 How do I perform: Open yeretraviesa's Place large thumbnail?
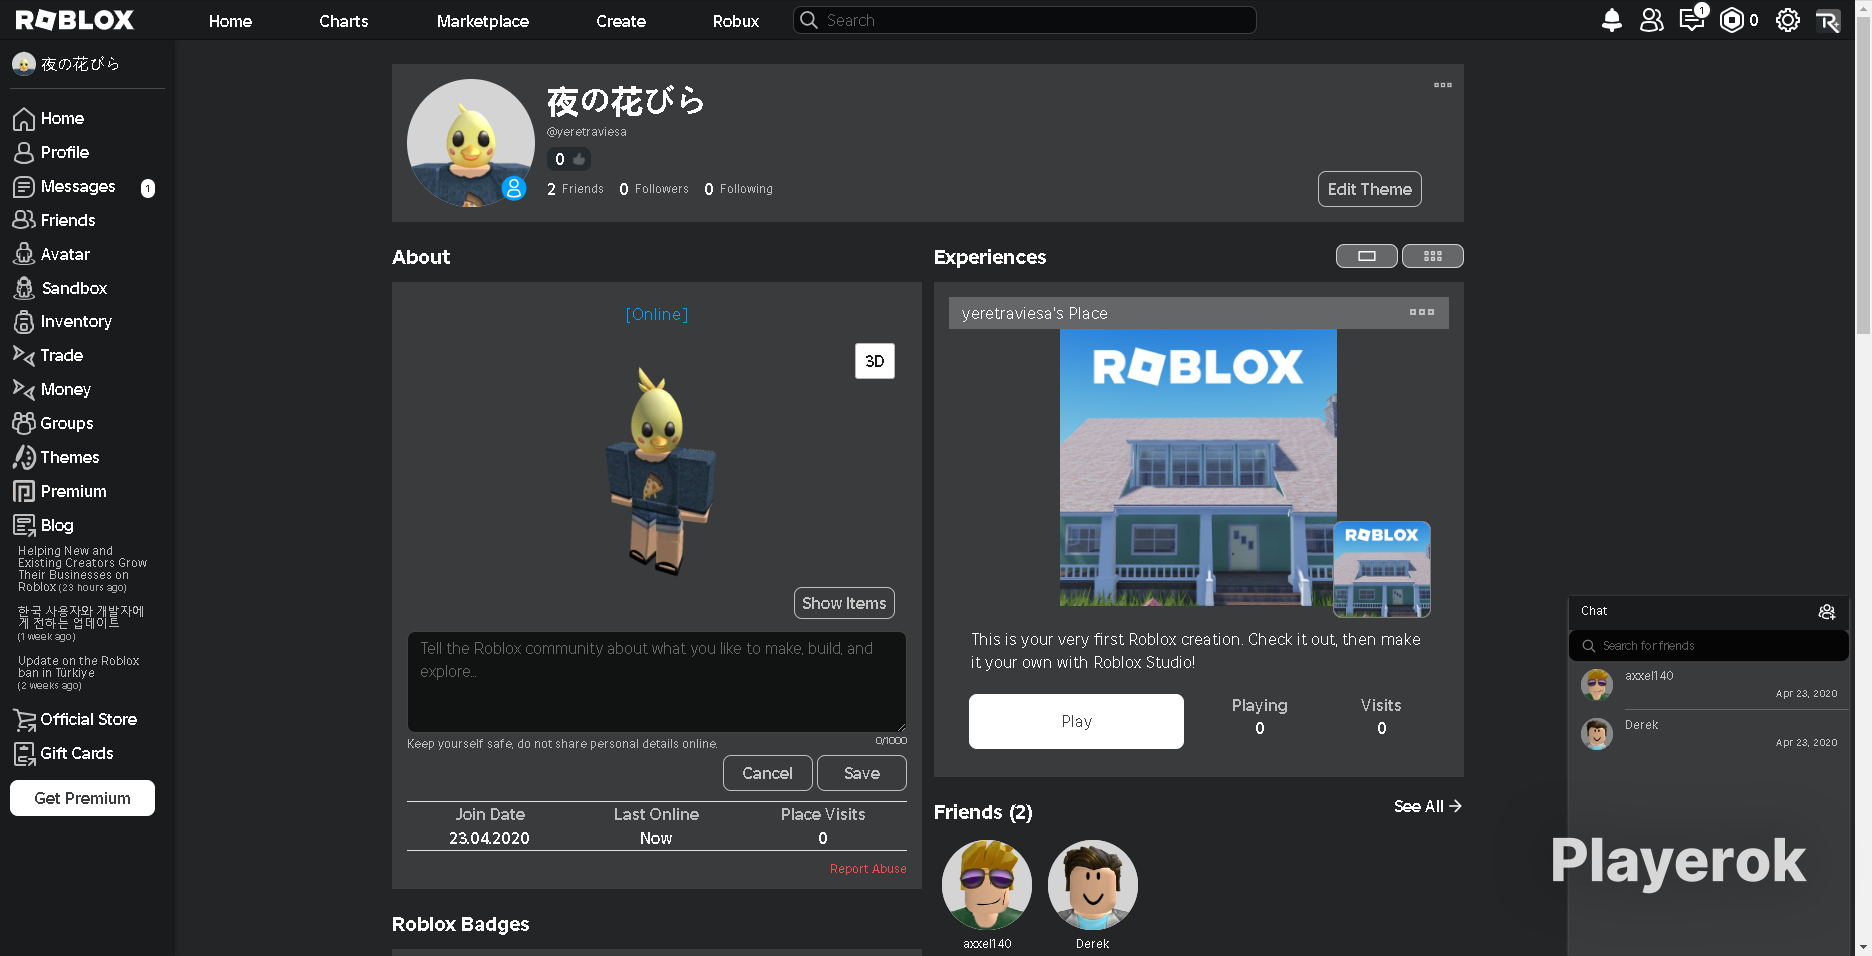coord(1198,468)
